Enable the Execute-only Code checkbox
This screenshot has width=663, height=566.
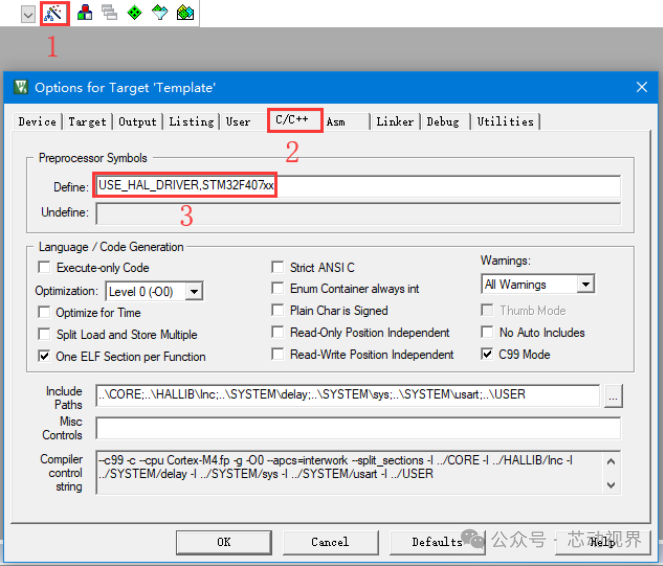[44, 267]
